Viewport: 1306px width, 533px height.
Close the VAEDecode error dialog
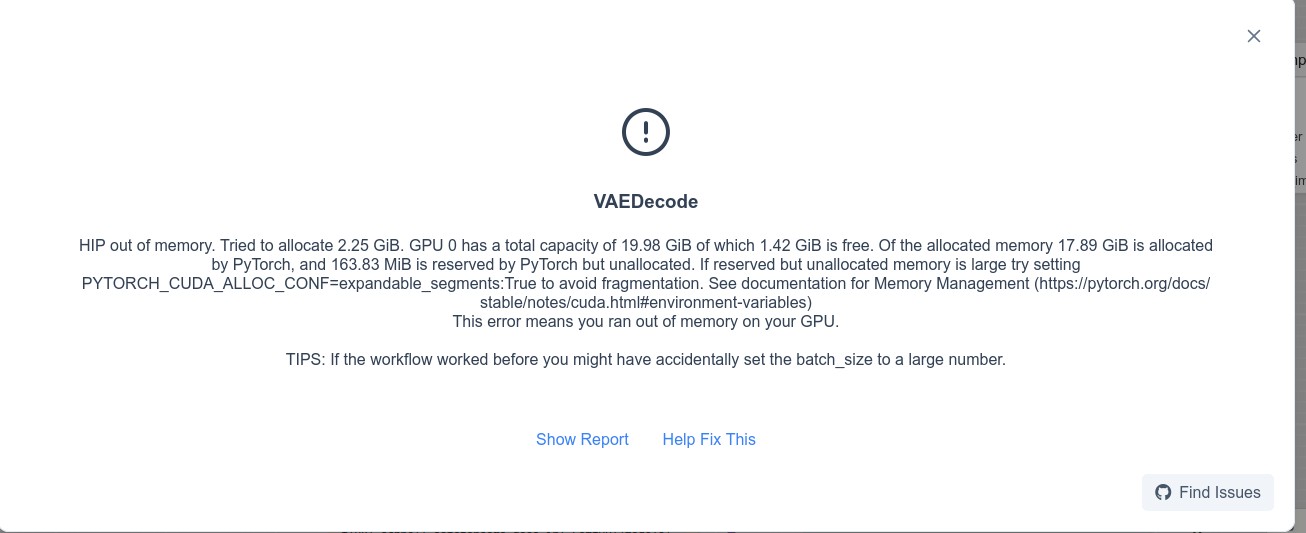pos(1254,36)
